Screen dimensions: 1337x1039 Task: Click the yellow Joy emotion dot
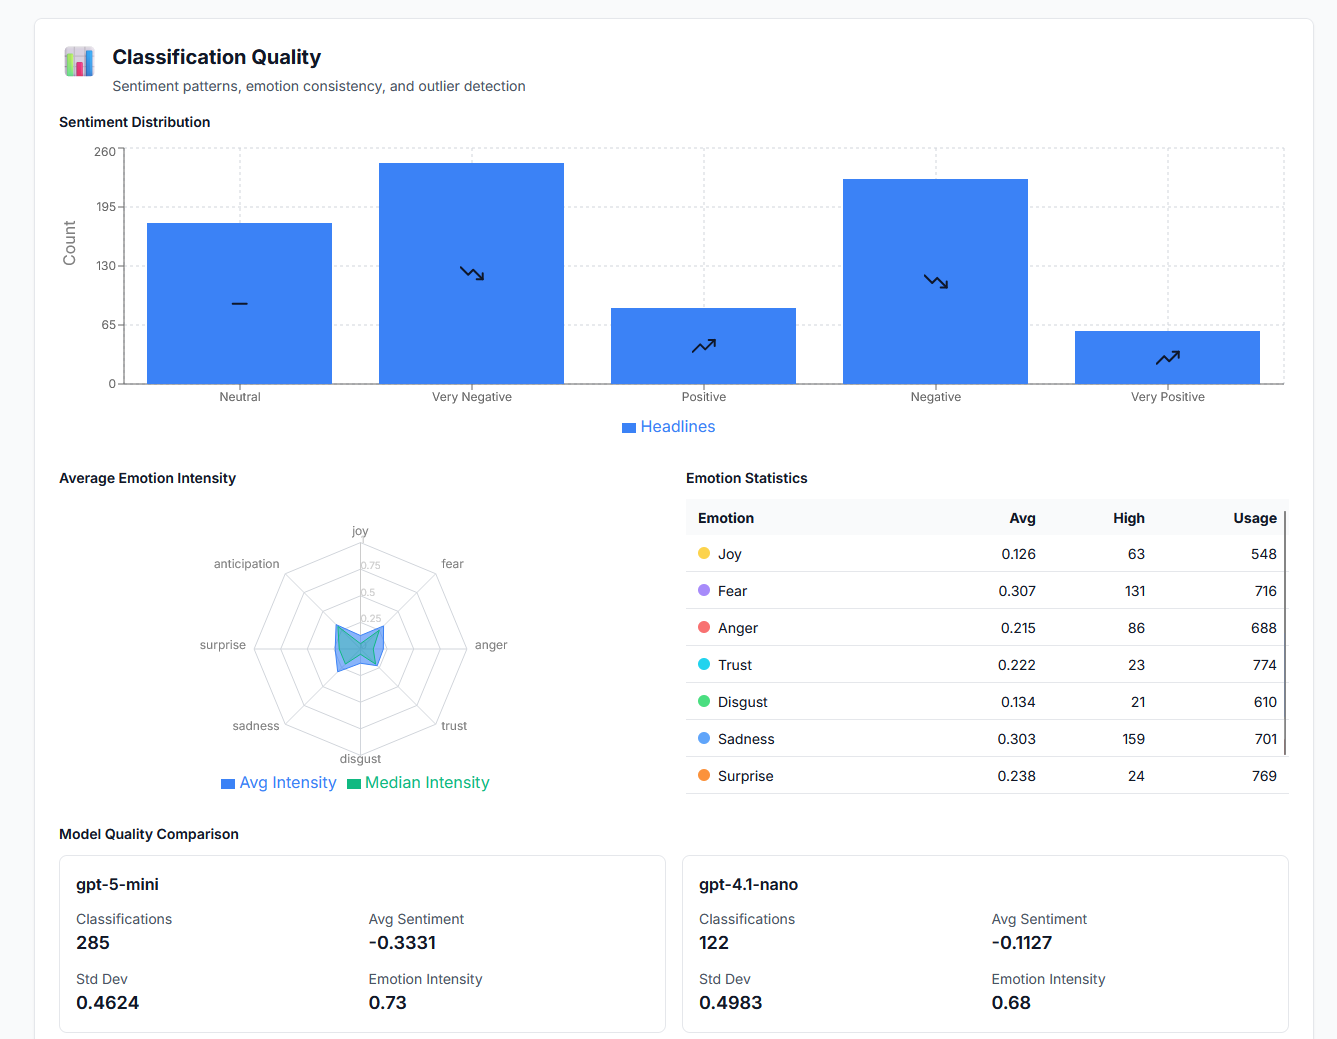pyautogui.click(x=704, y=553)
